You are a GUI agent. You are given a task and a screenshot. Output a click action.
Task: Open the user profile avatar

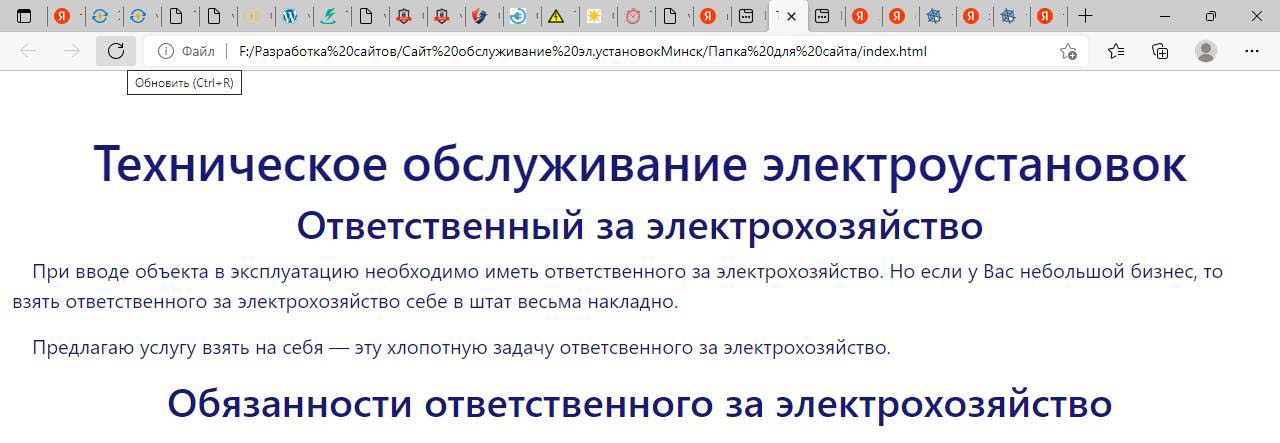(1206, 51)
